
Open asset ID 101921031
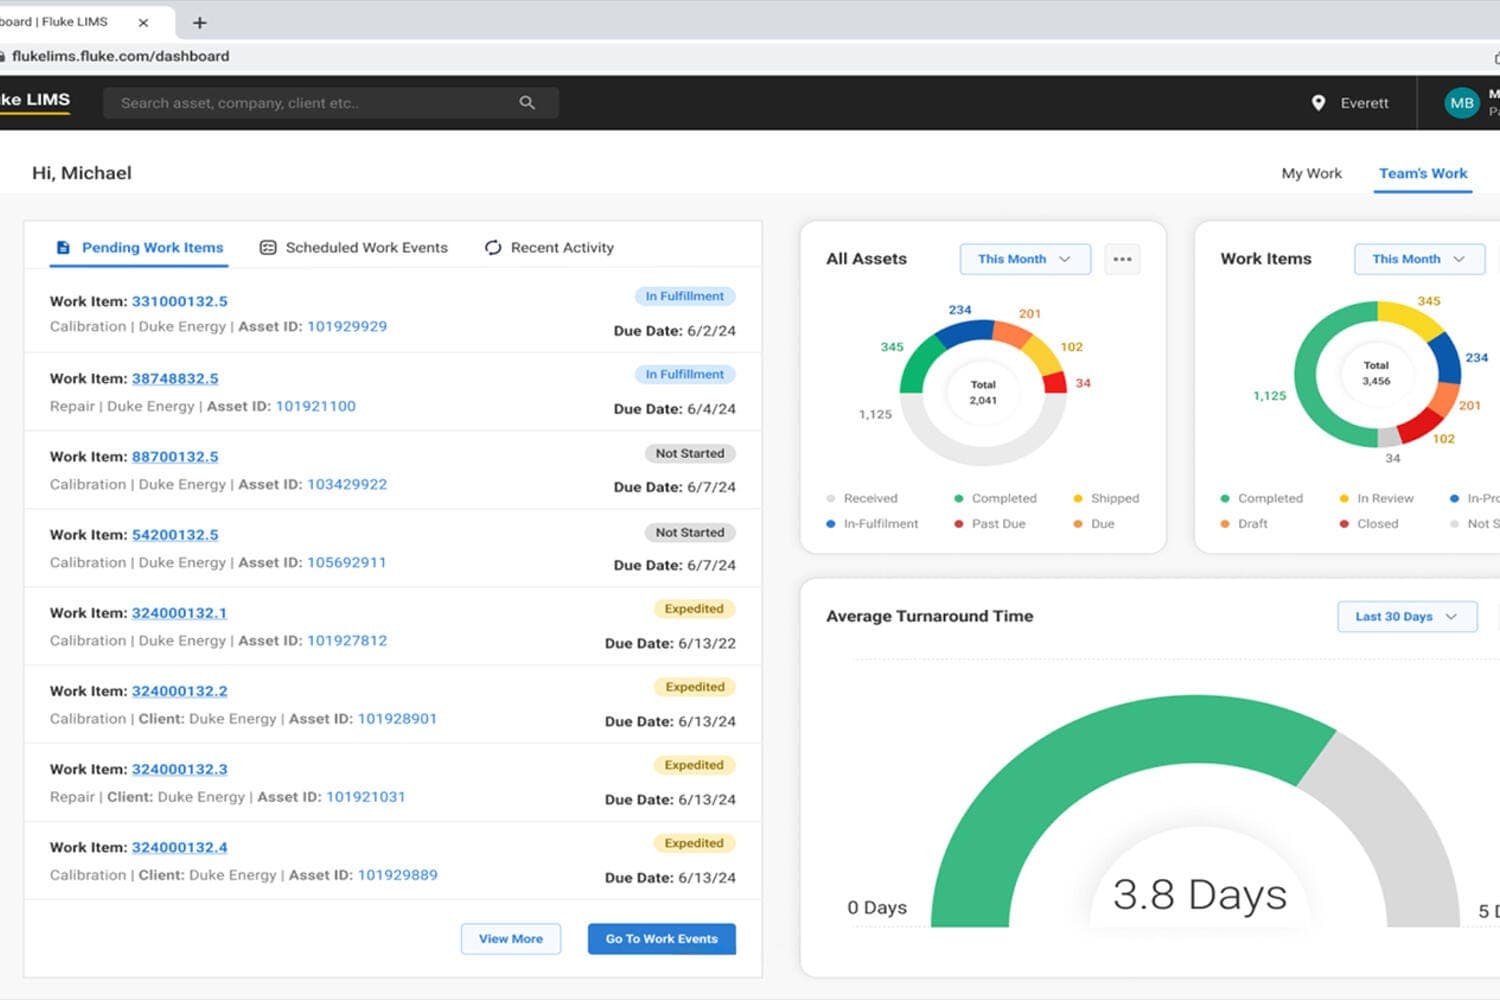click(366, 797)
